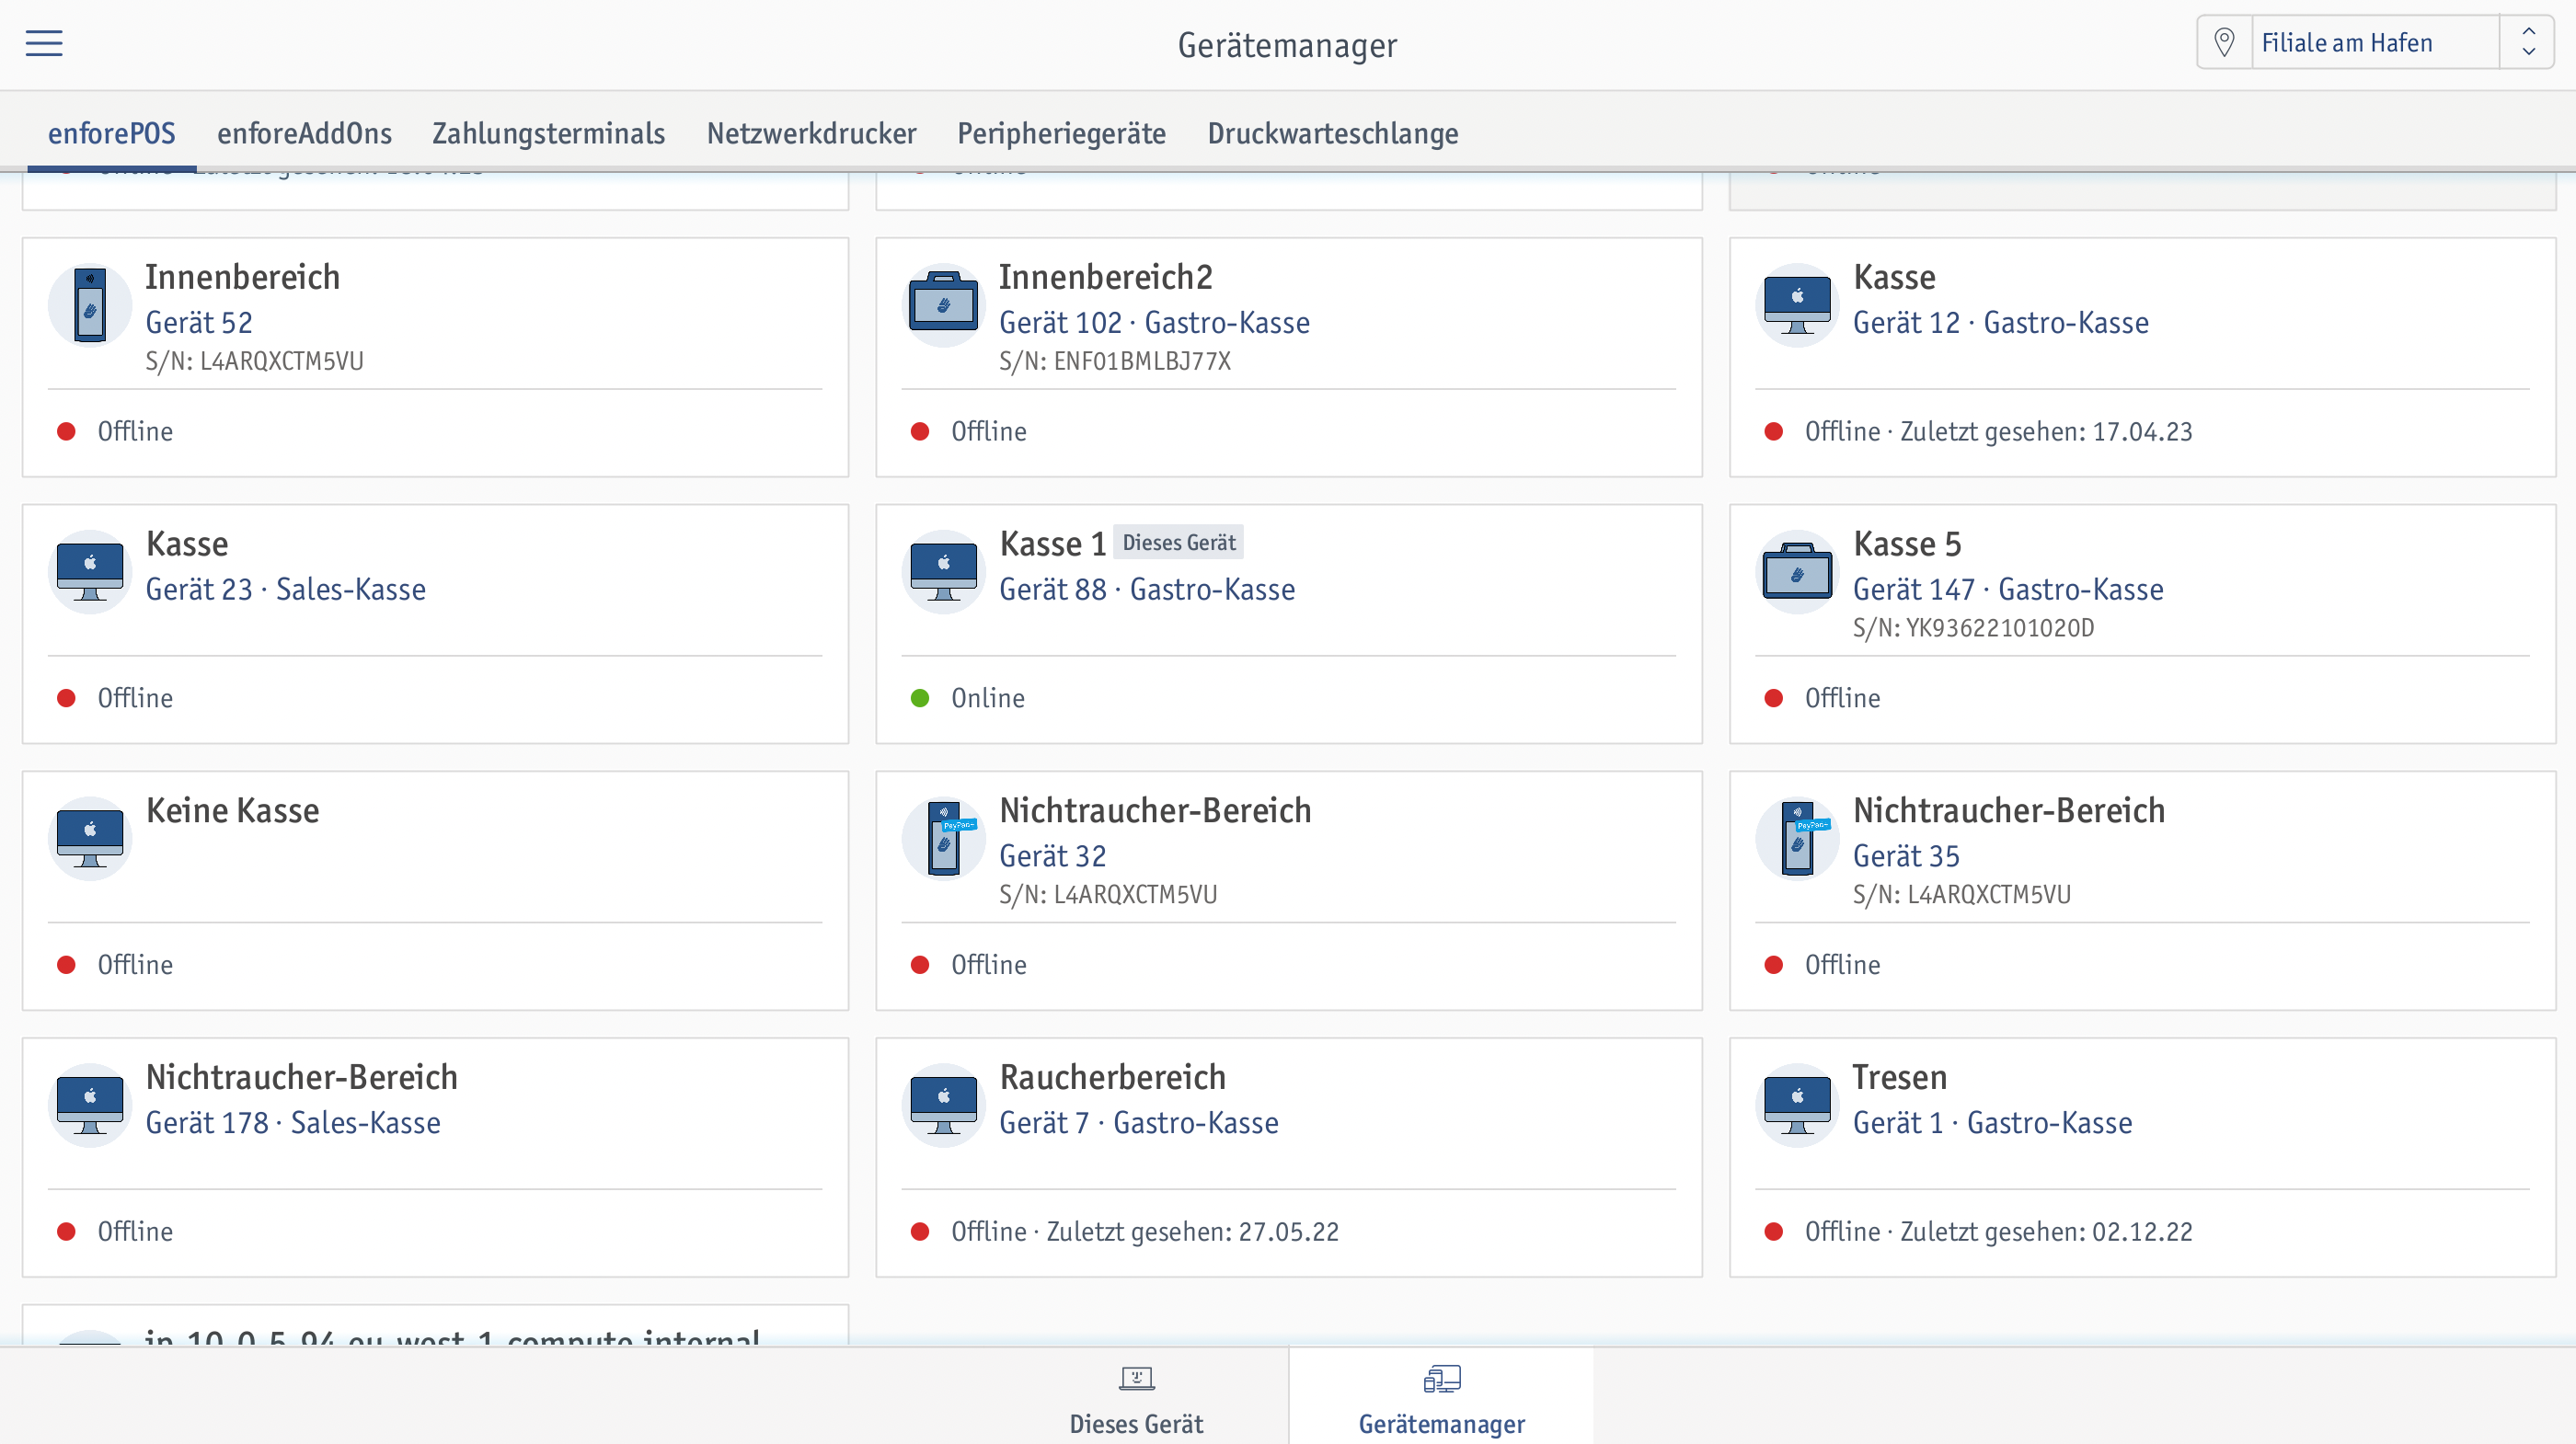
Task: Select the Peripheriegeräte tab
Action: pyautogui.click(x=1062, y=133)
